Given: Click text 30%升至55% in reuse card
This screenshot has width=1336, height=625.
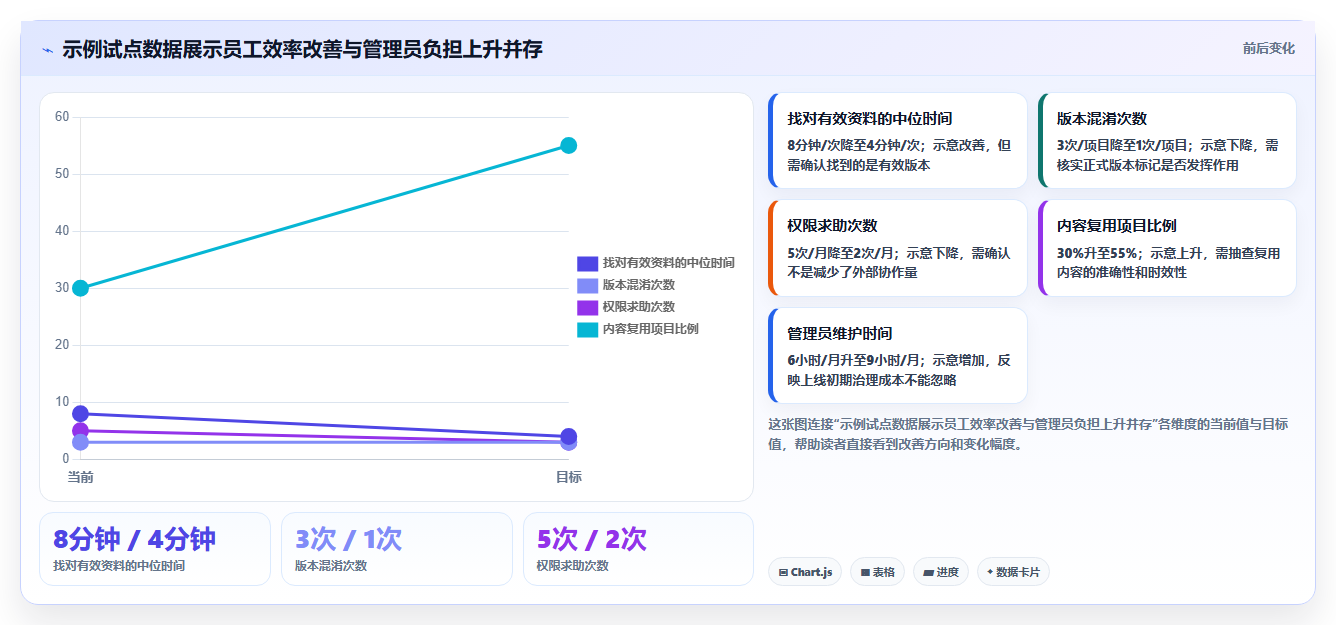Looking at the screenshot, I should (x=1099, y=253).
